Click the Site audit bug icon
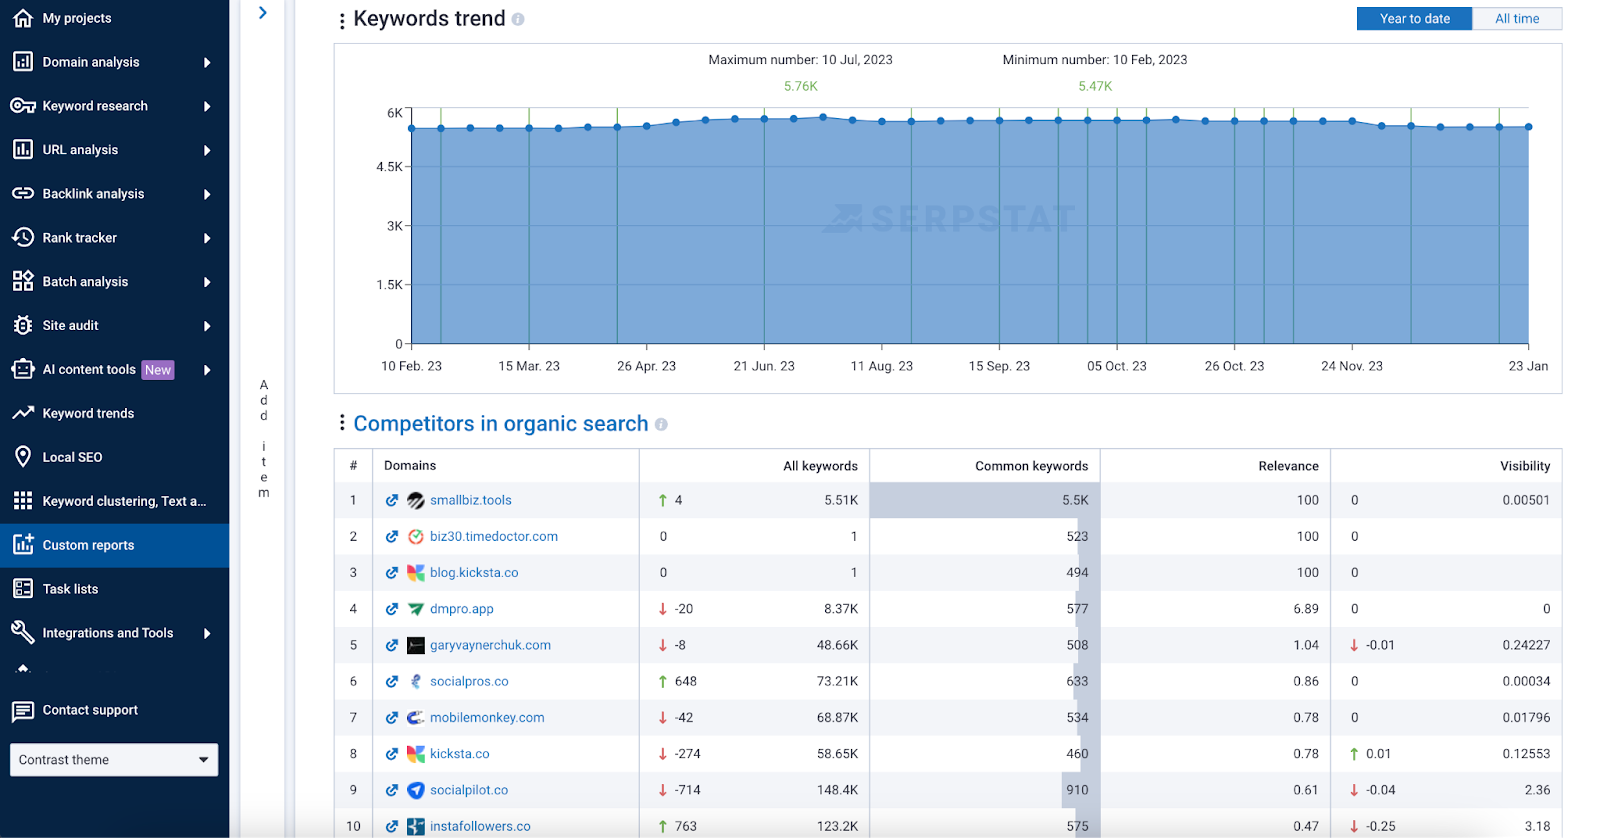The image size is (1600, 838). [x=22, y=326]
